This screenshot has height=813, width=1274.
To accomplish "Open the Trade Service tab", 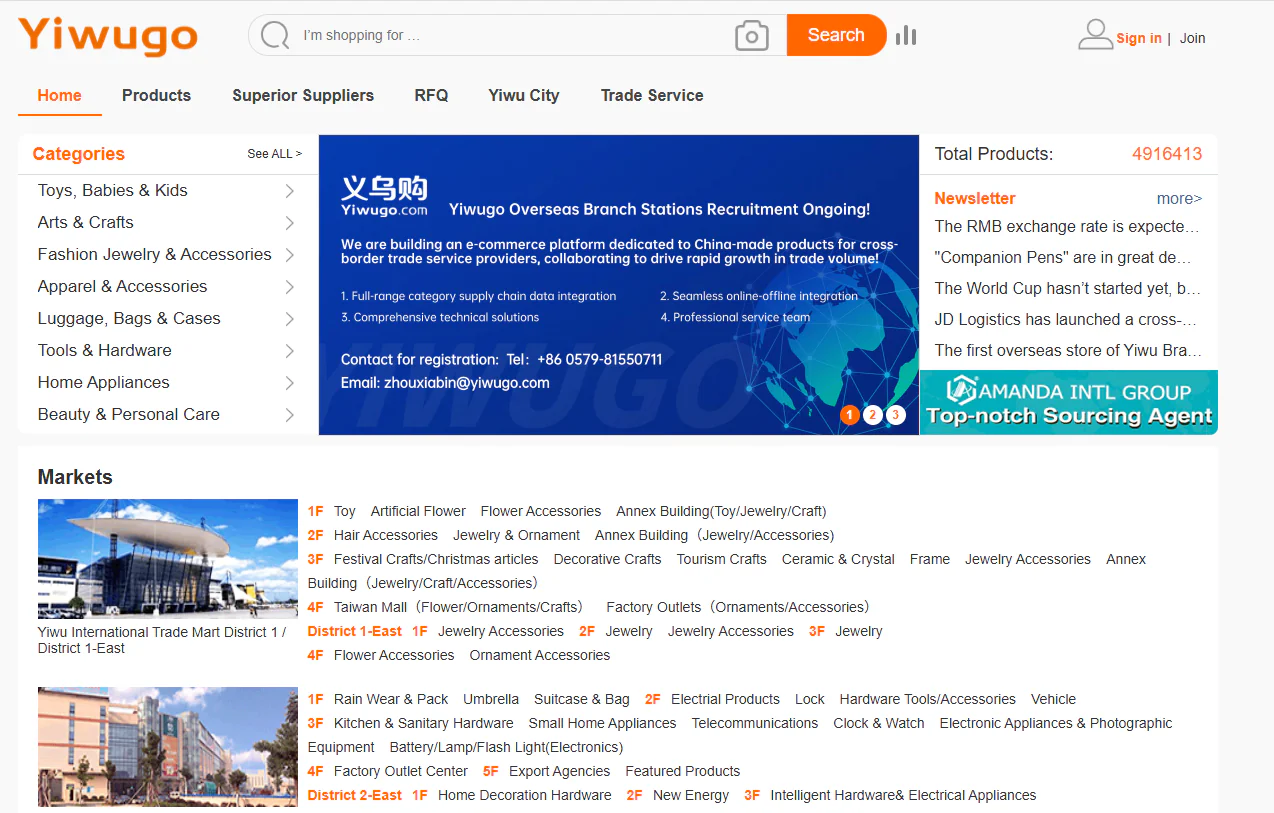I will tap(652, 96).
